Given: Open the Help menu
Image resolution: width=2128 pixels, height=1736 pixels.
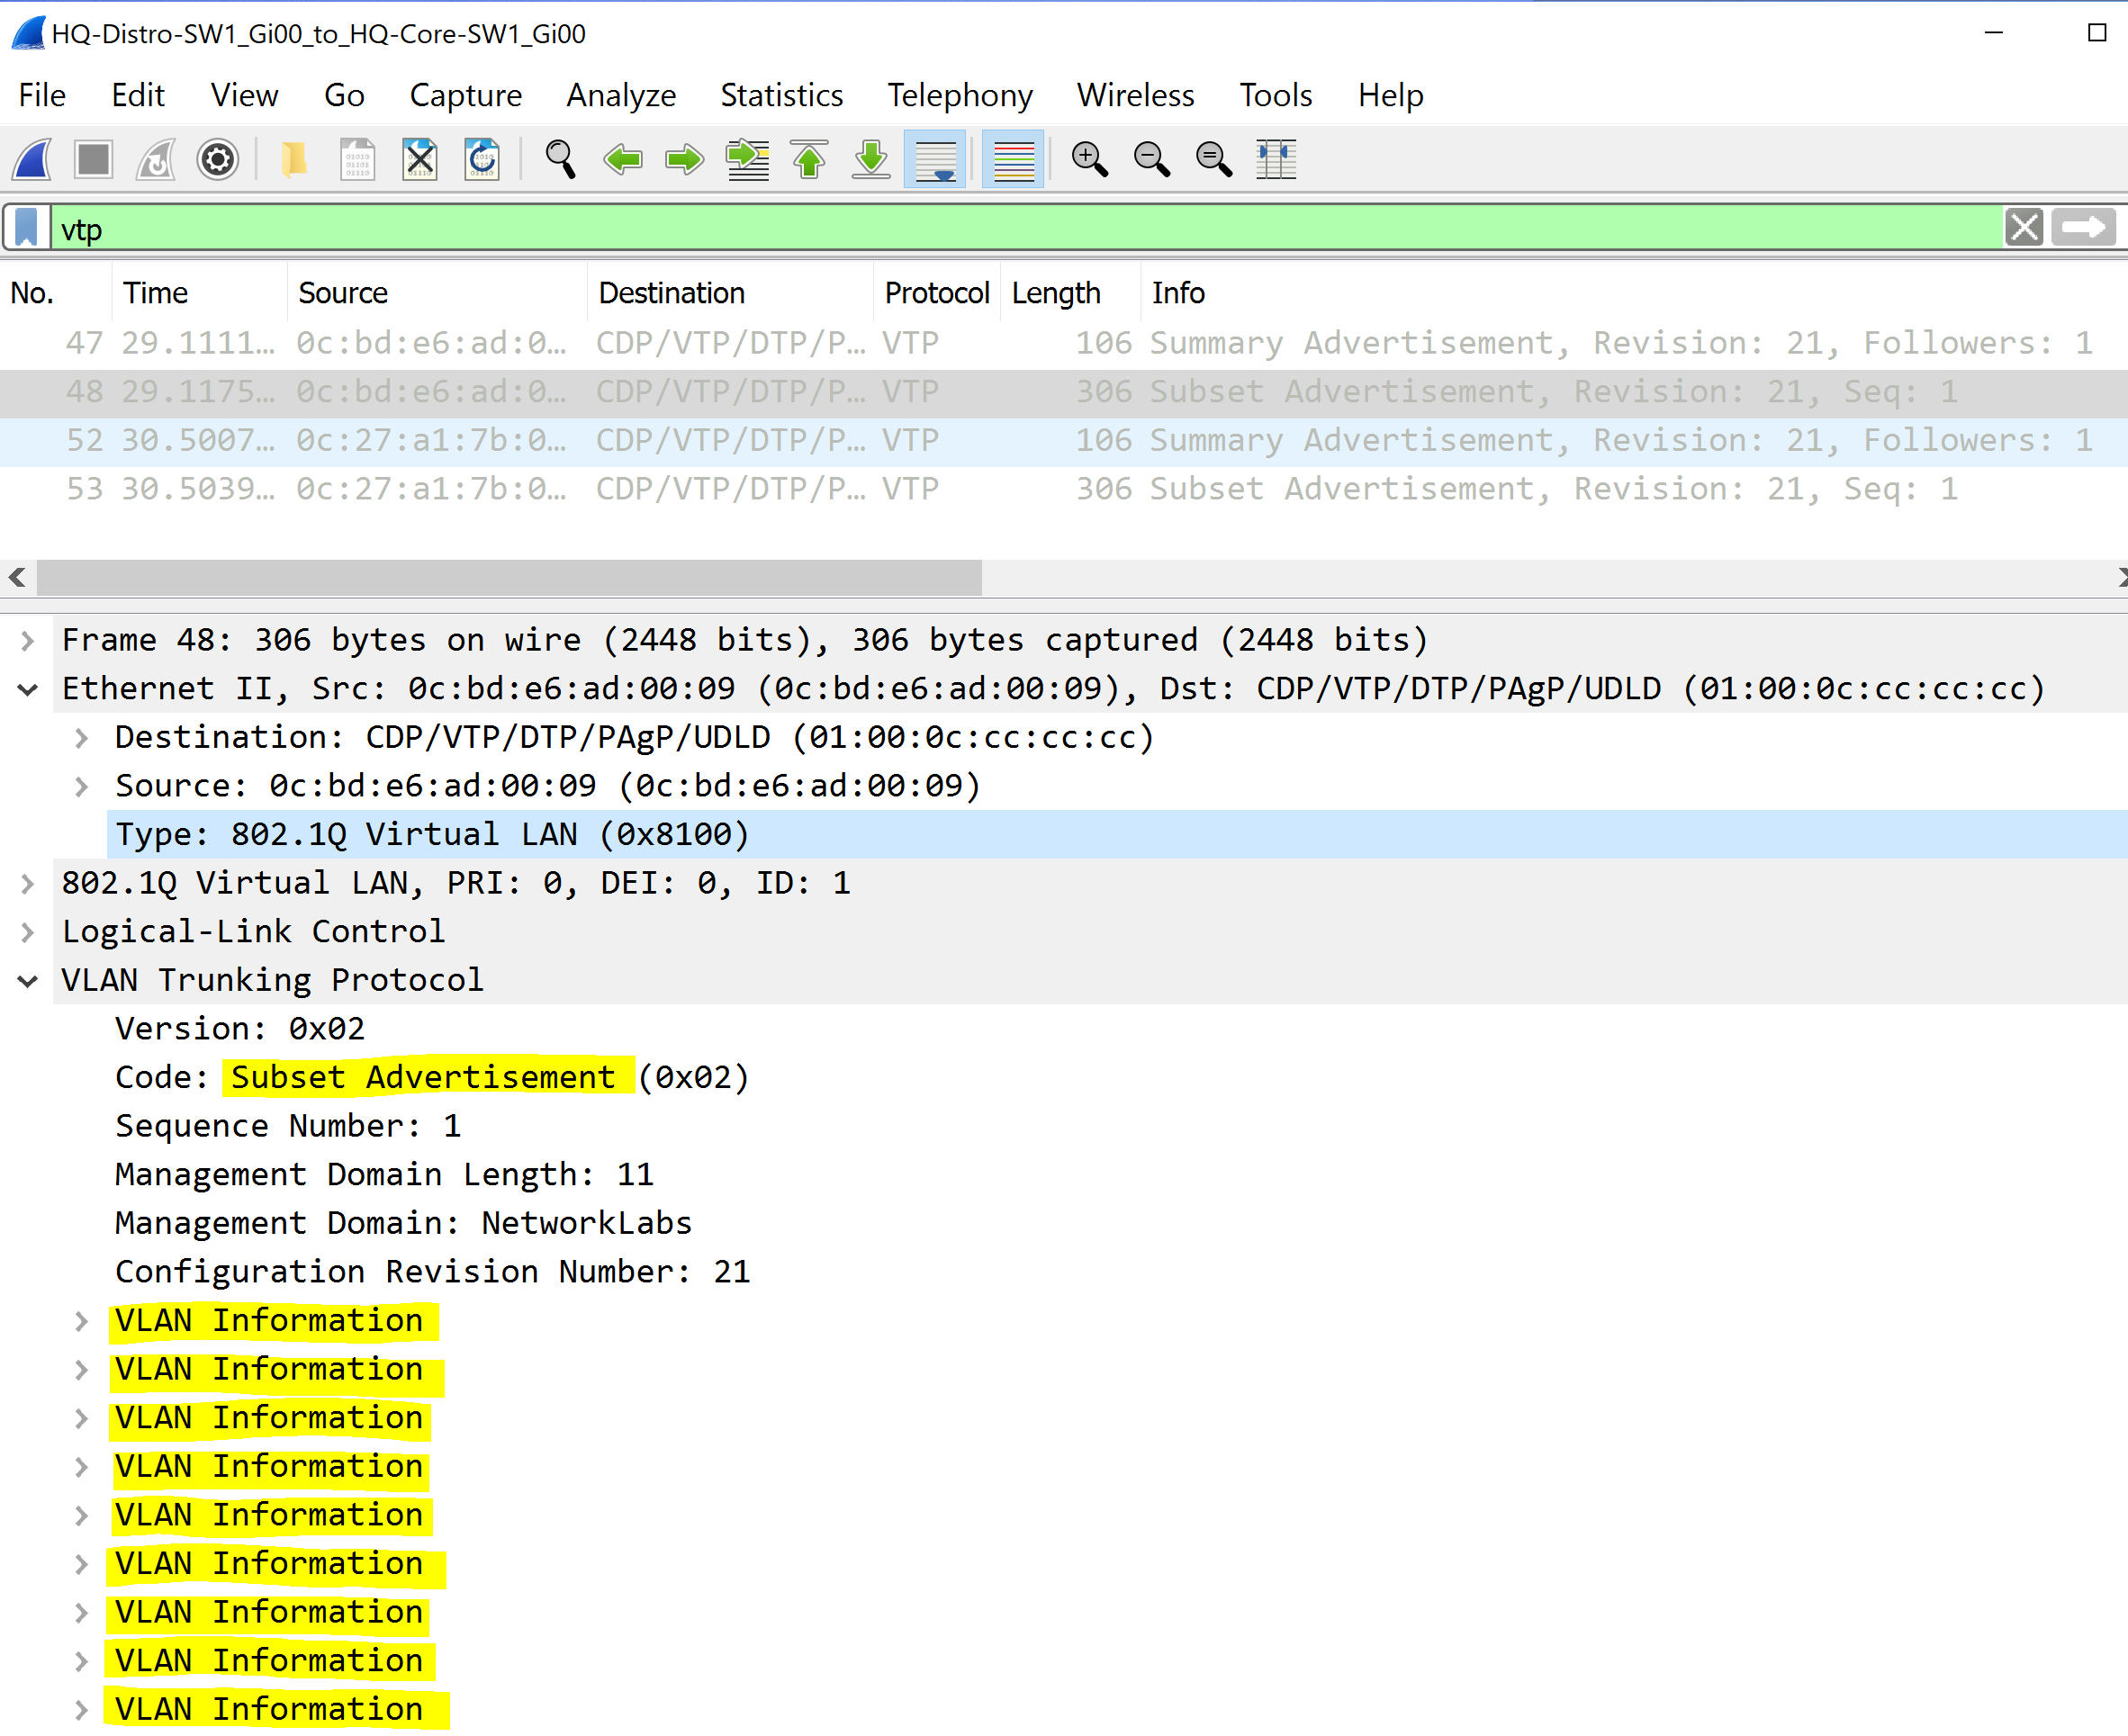Looking at the screenshot, I should click(1390, 95).
